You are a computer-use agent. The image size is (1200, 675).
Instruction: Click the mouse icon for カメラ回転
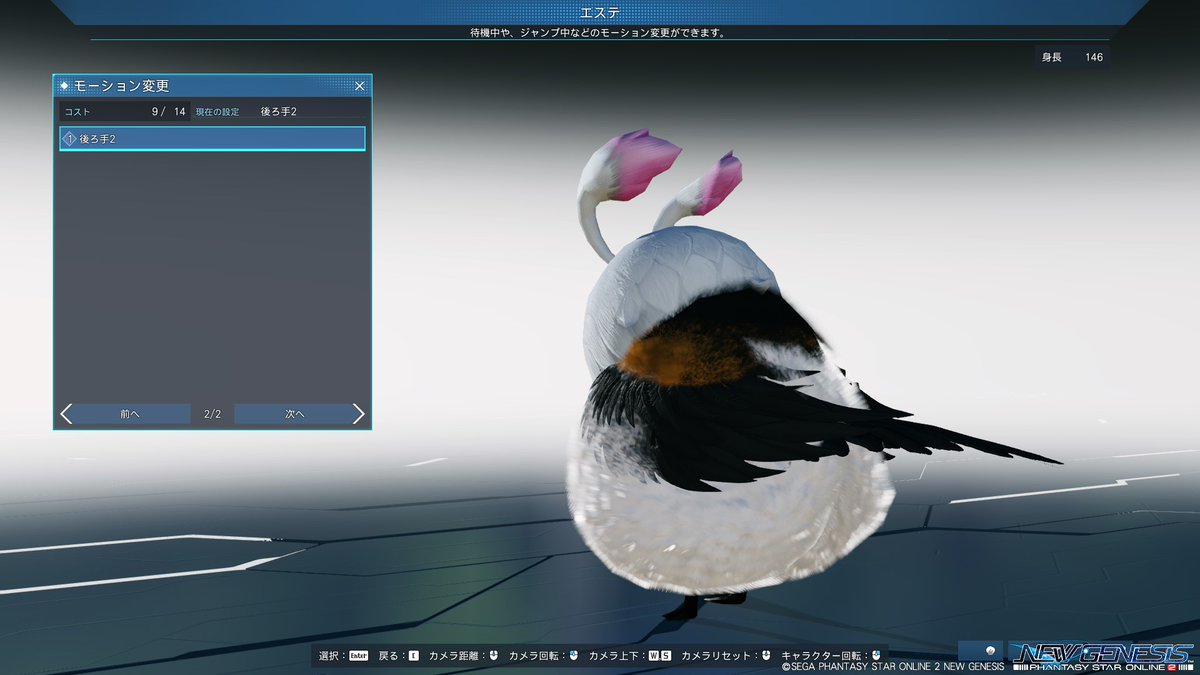[574, 656]
